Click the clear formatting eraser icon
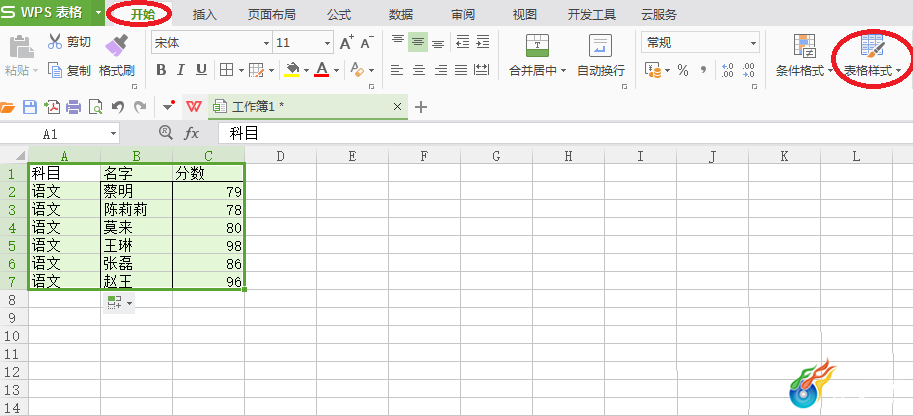The height and width of the screenshot is (416, 913). tap(357, 70)
